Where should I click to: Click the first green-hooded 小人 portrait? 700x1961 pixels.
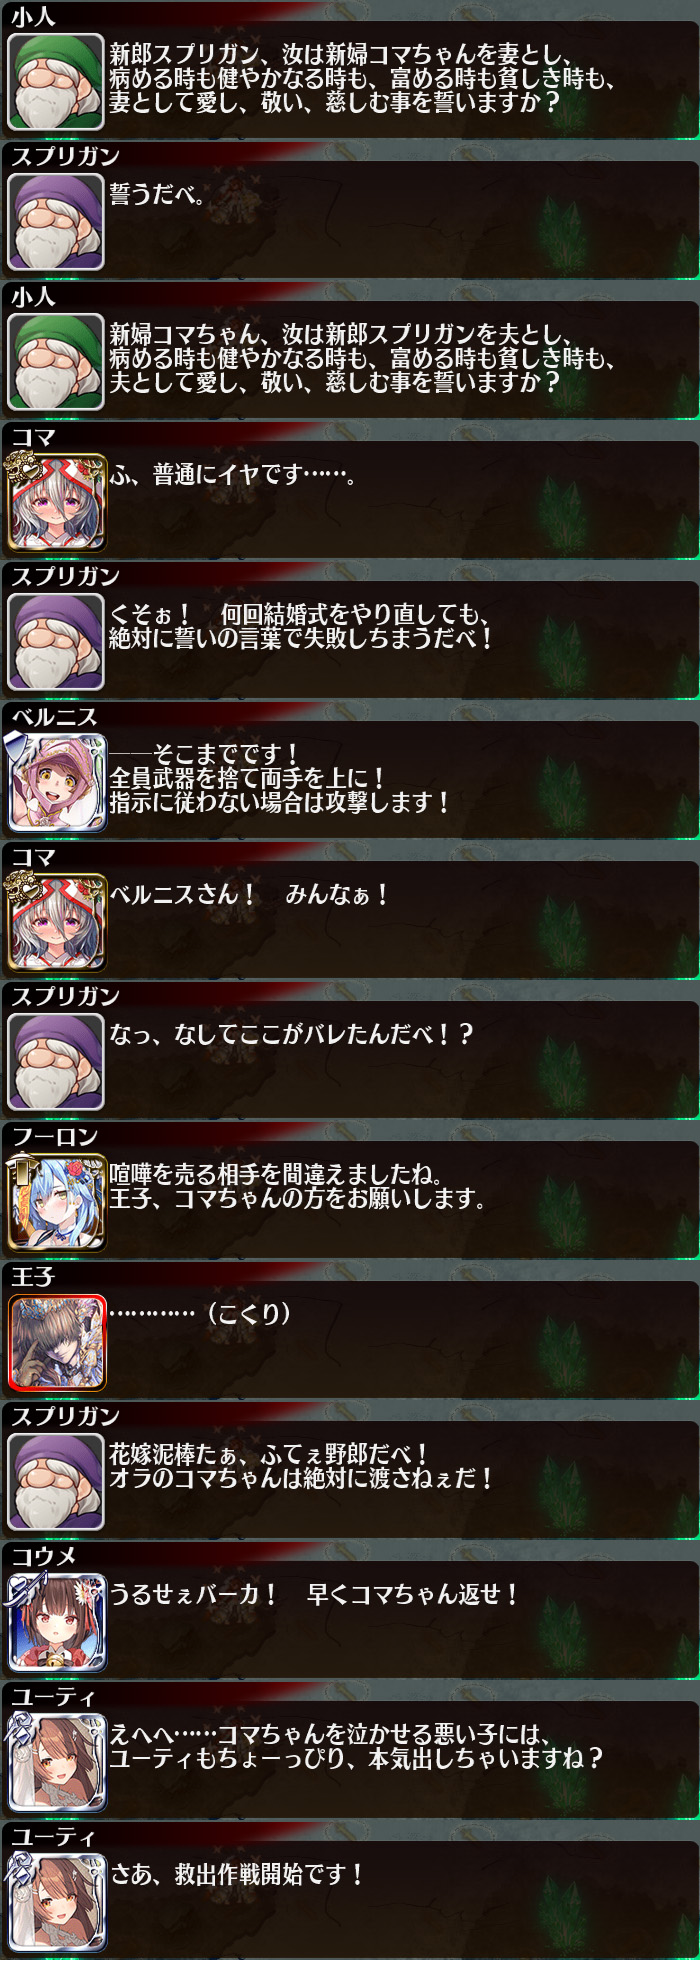[56, 82]
